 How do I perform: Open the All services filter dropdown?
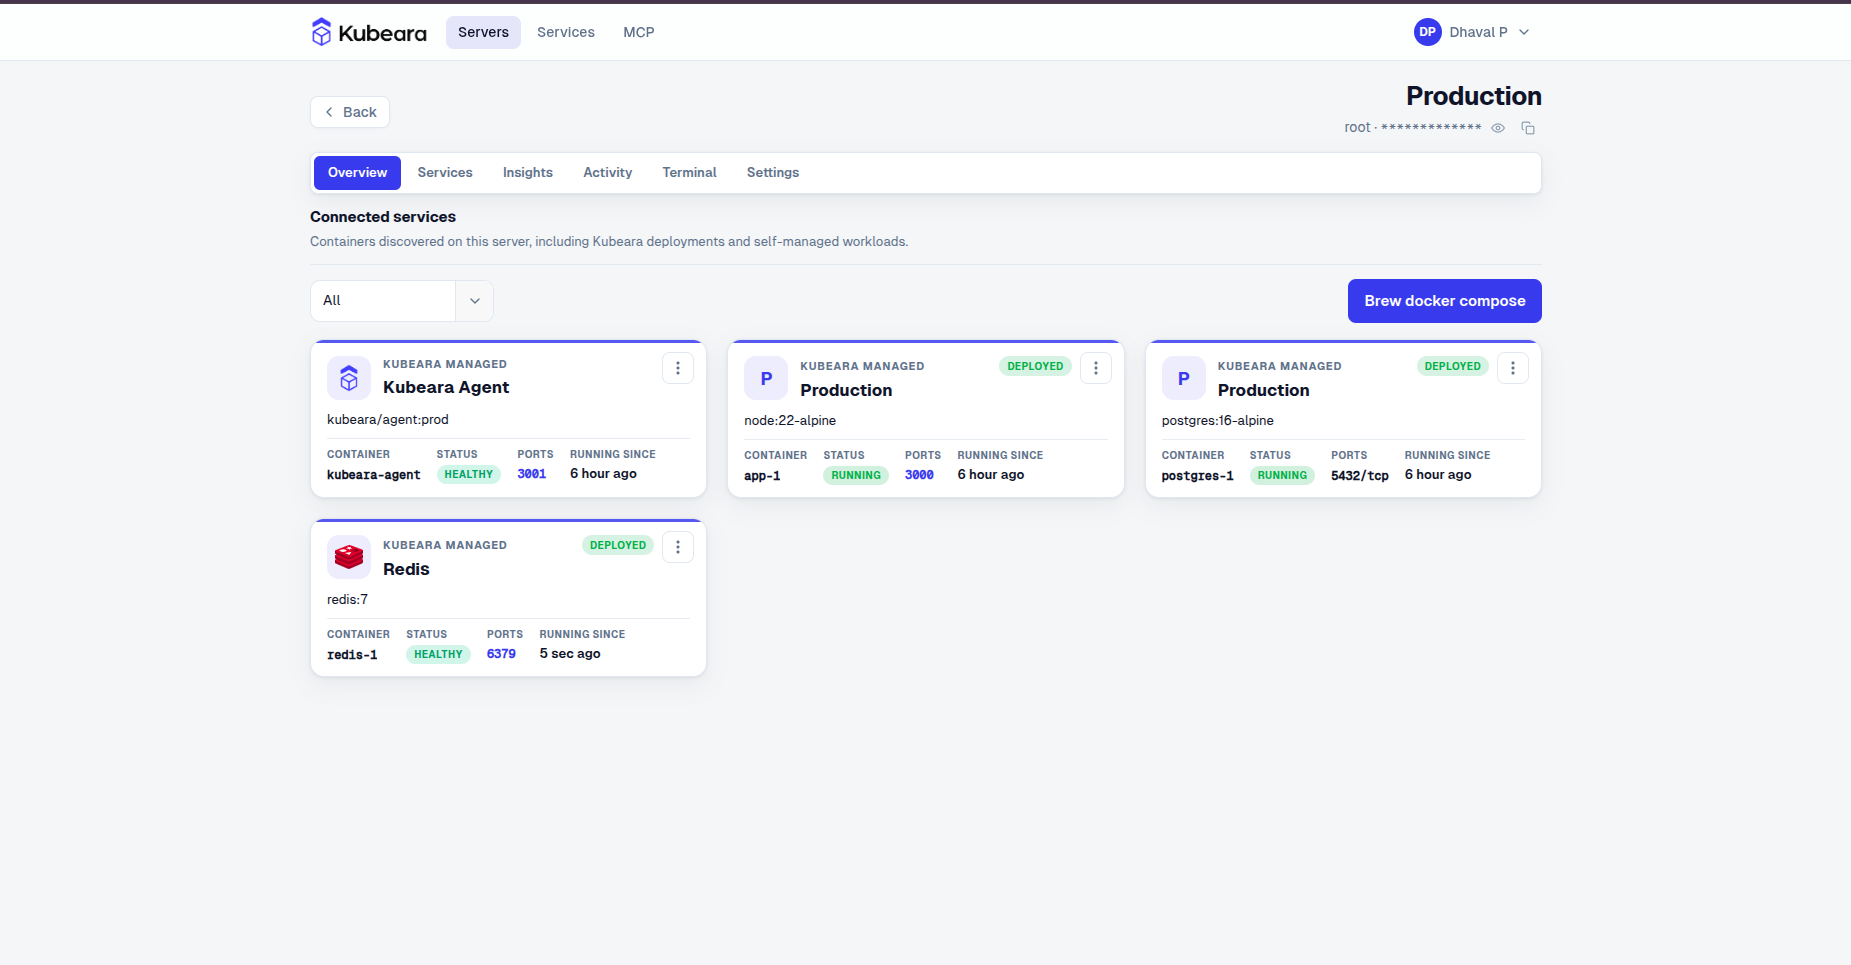click(x=402, y=301)
